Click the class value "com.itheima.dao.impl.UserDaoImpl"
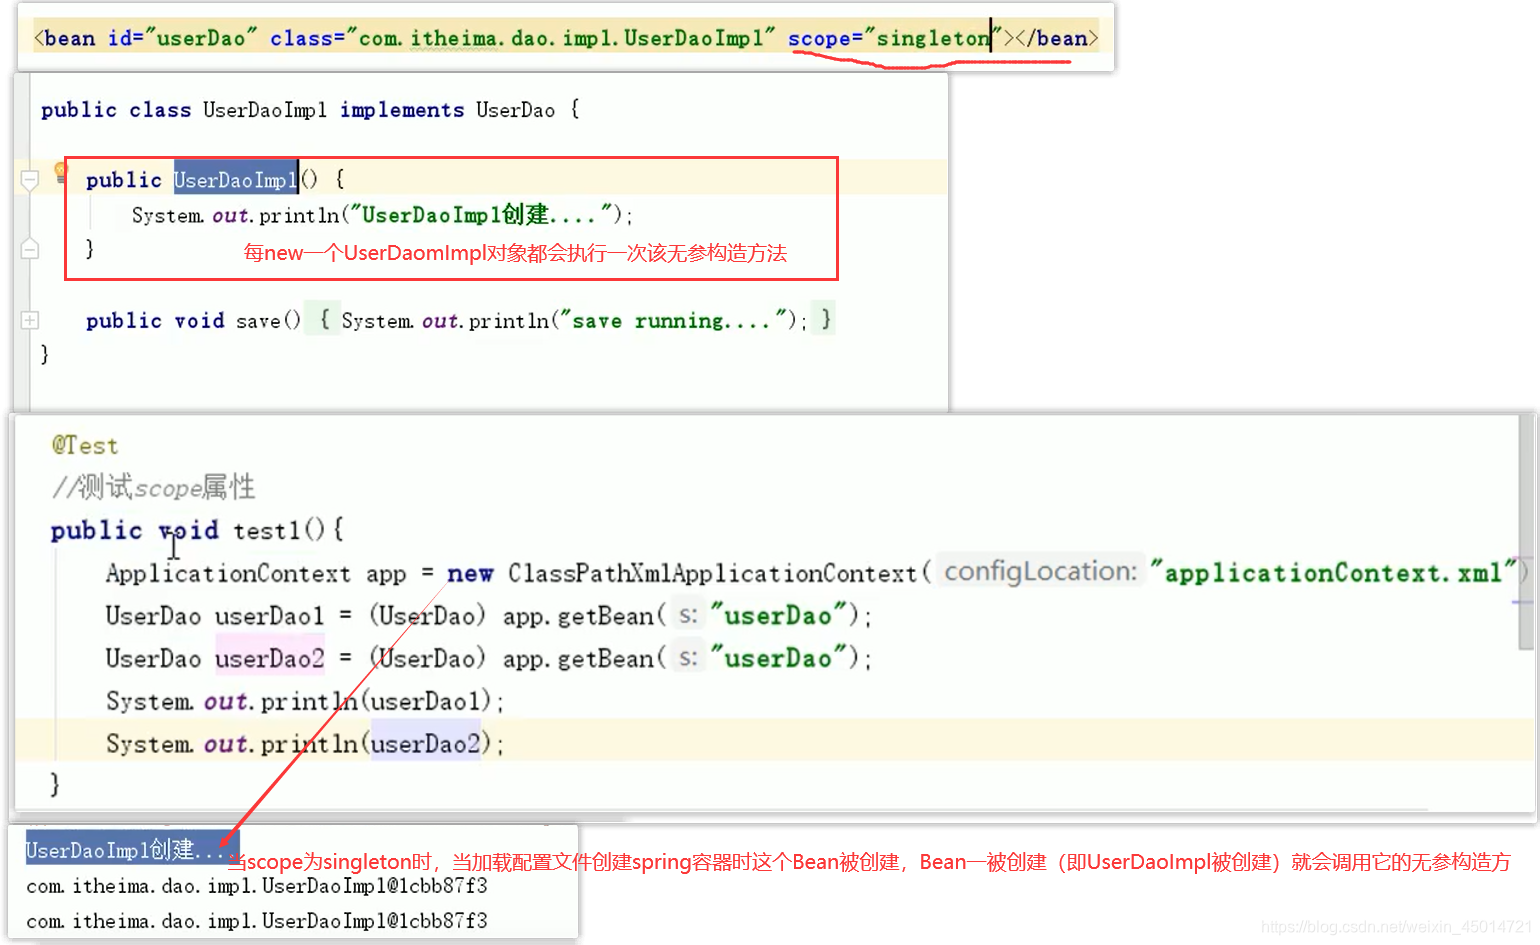Screen dimensions: 1540x945 pos(567,38)
